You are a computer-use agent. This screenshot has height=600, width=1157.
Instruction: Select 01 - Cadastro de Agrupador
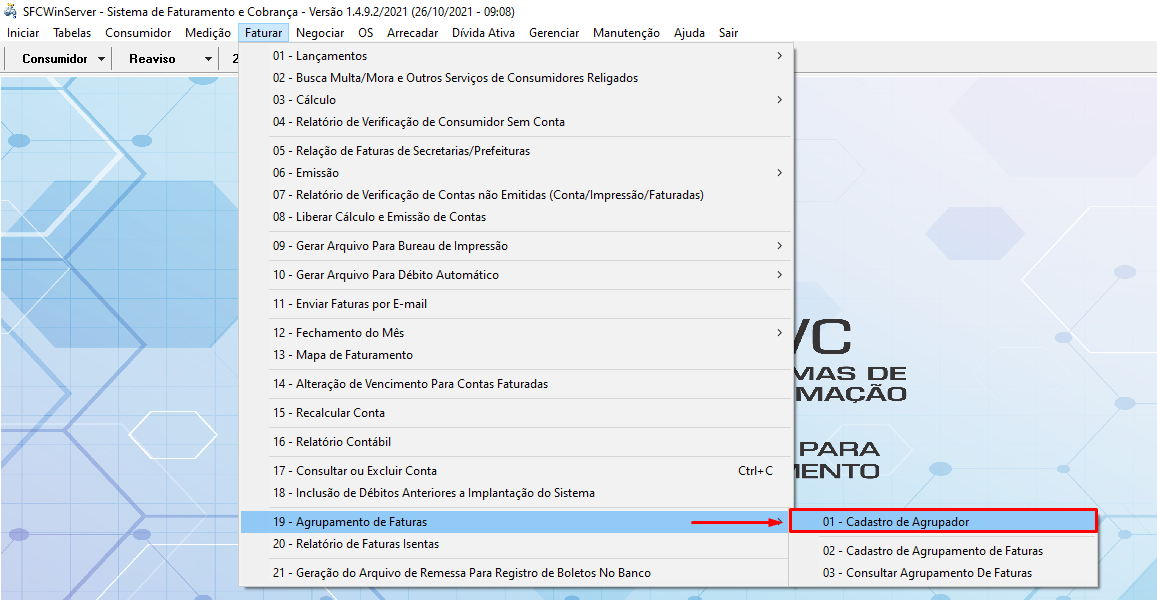(895, 522)
